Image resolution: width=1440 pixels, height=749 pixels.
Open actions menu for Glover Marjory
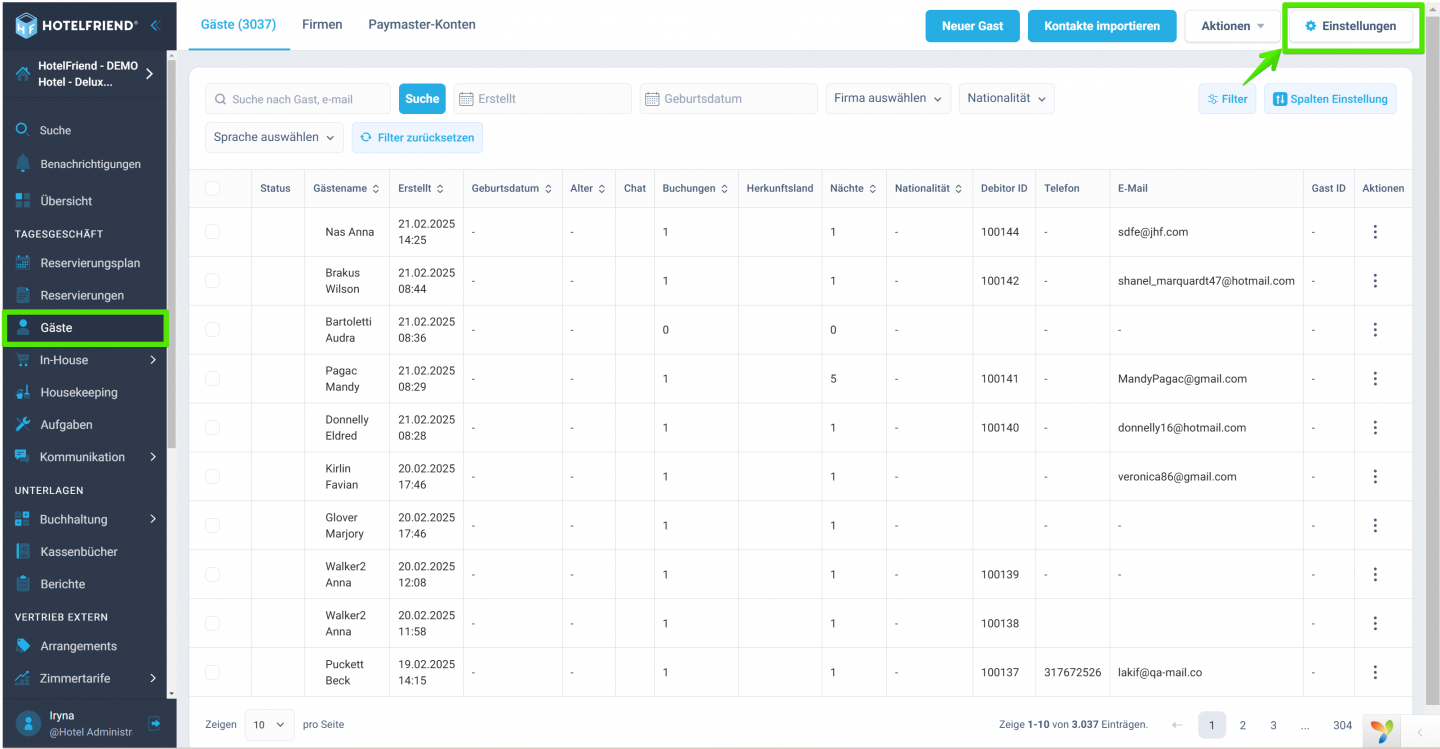[x=1375, y=525]
